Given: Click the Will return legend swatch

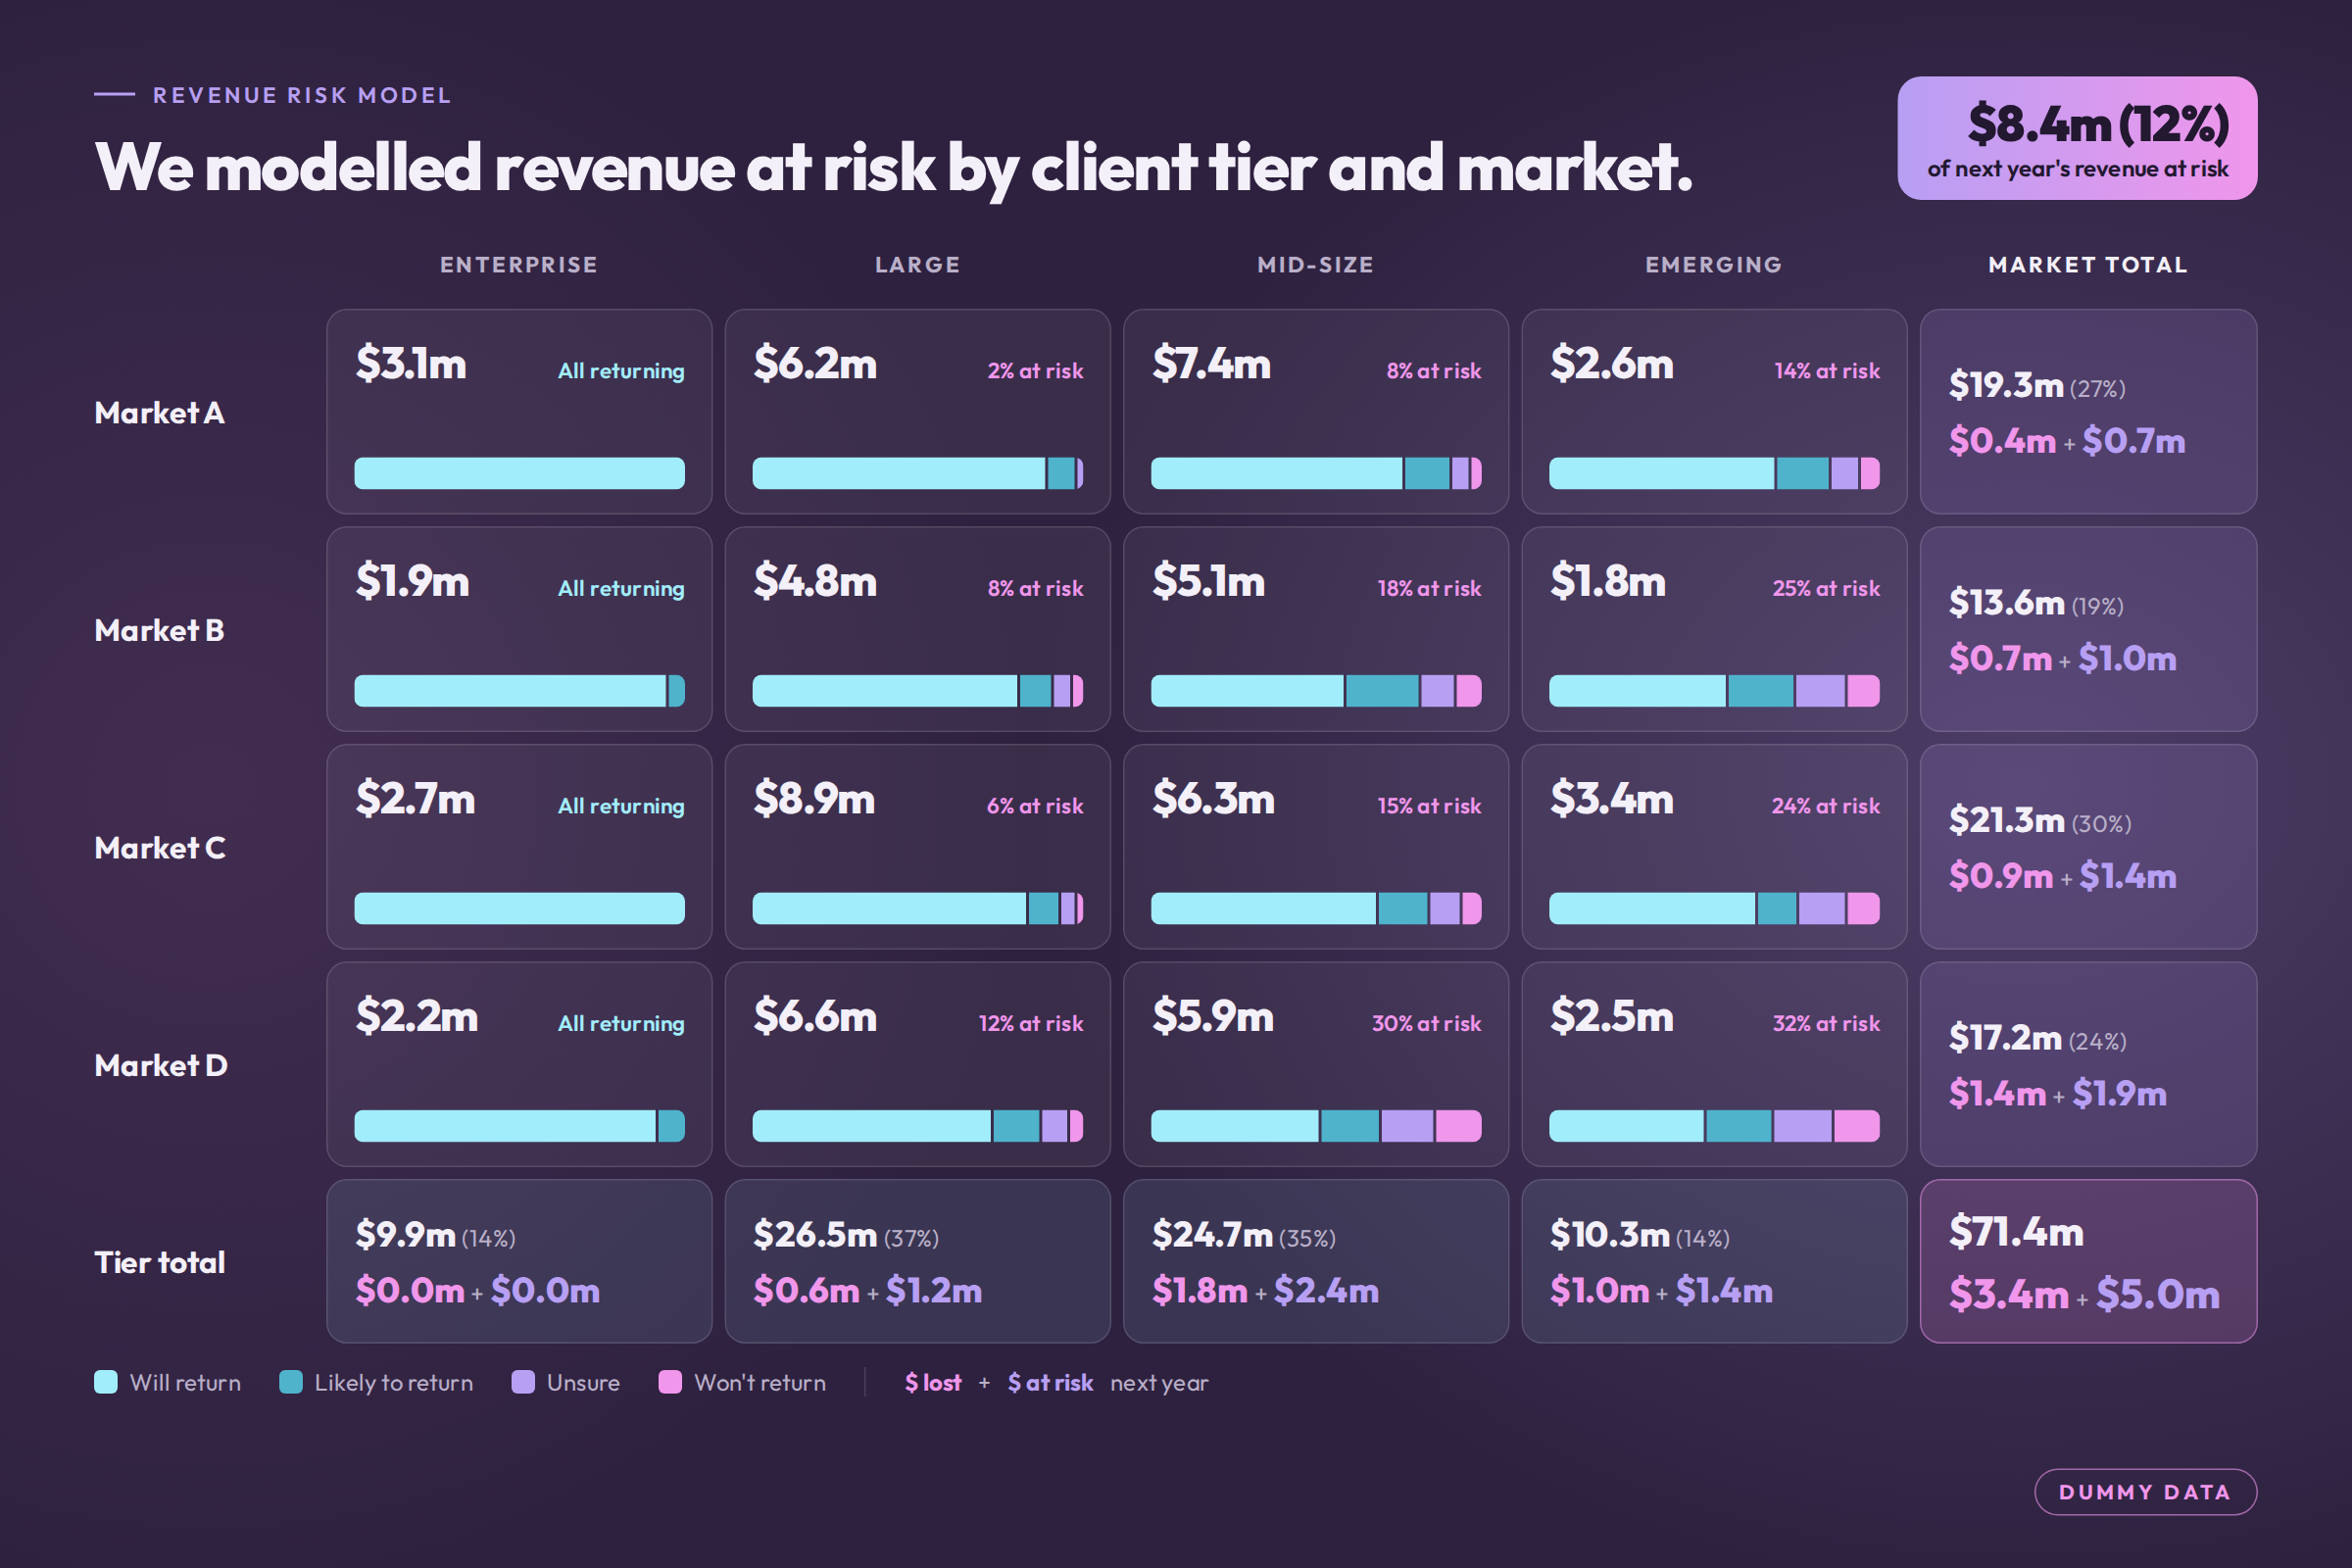Looking at the screenshot, I should [x=105, y=1382].
